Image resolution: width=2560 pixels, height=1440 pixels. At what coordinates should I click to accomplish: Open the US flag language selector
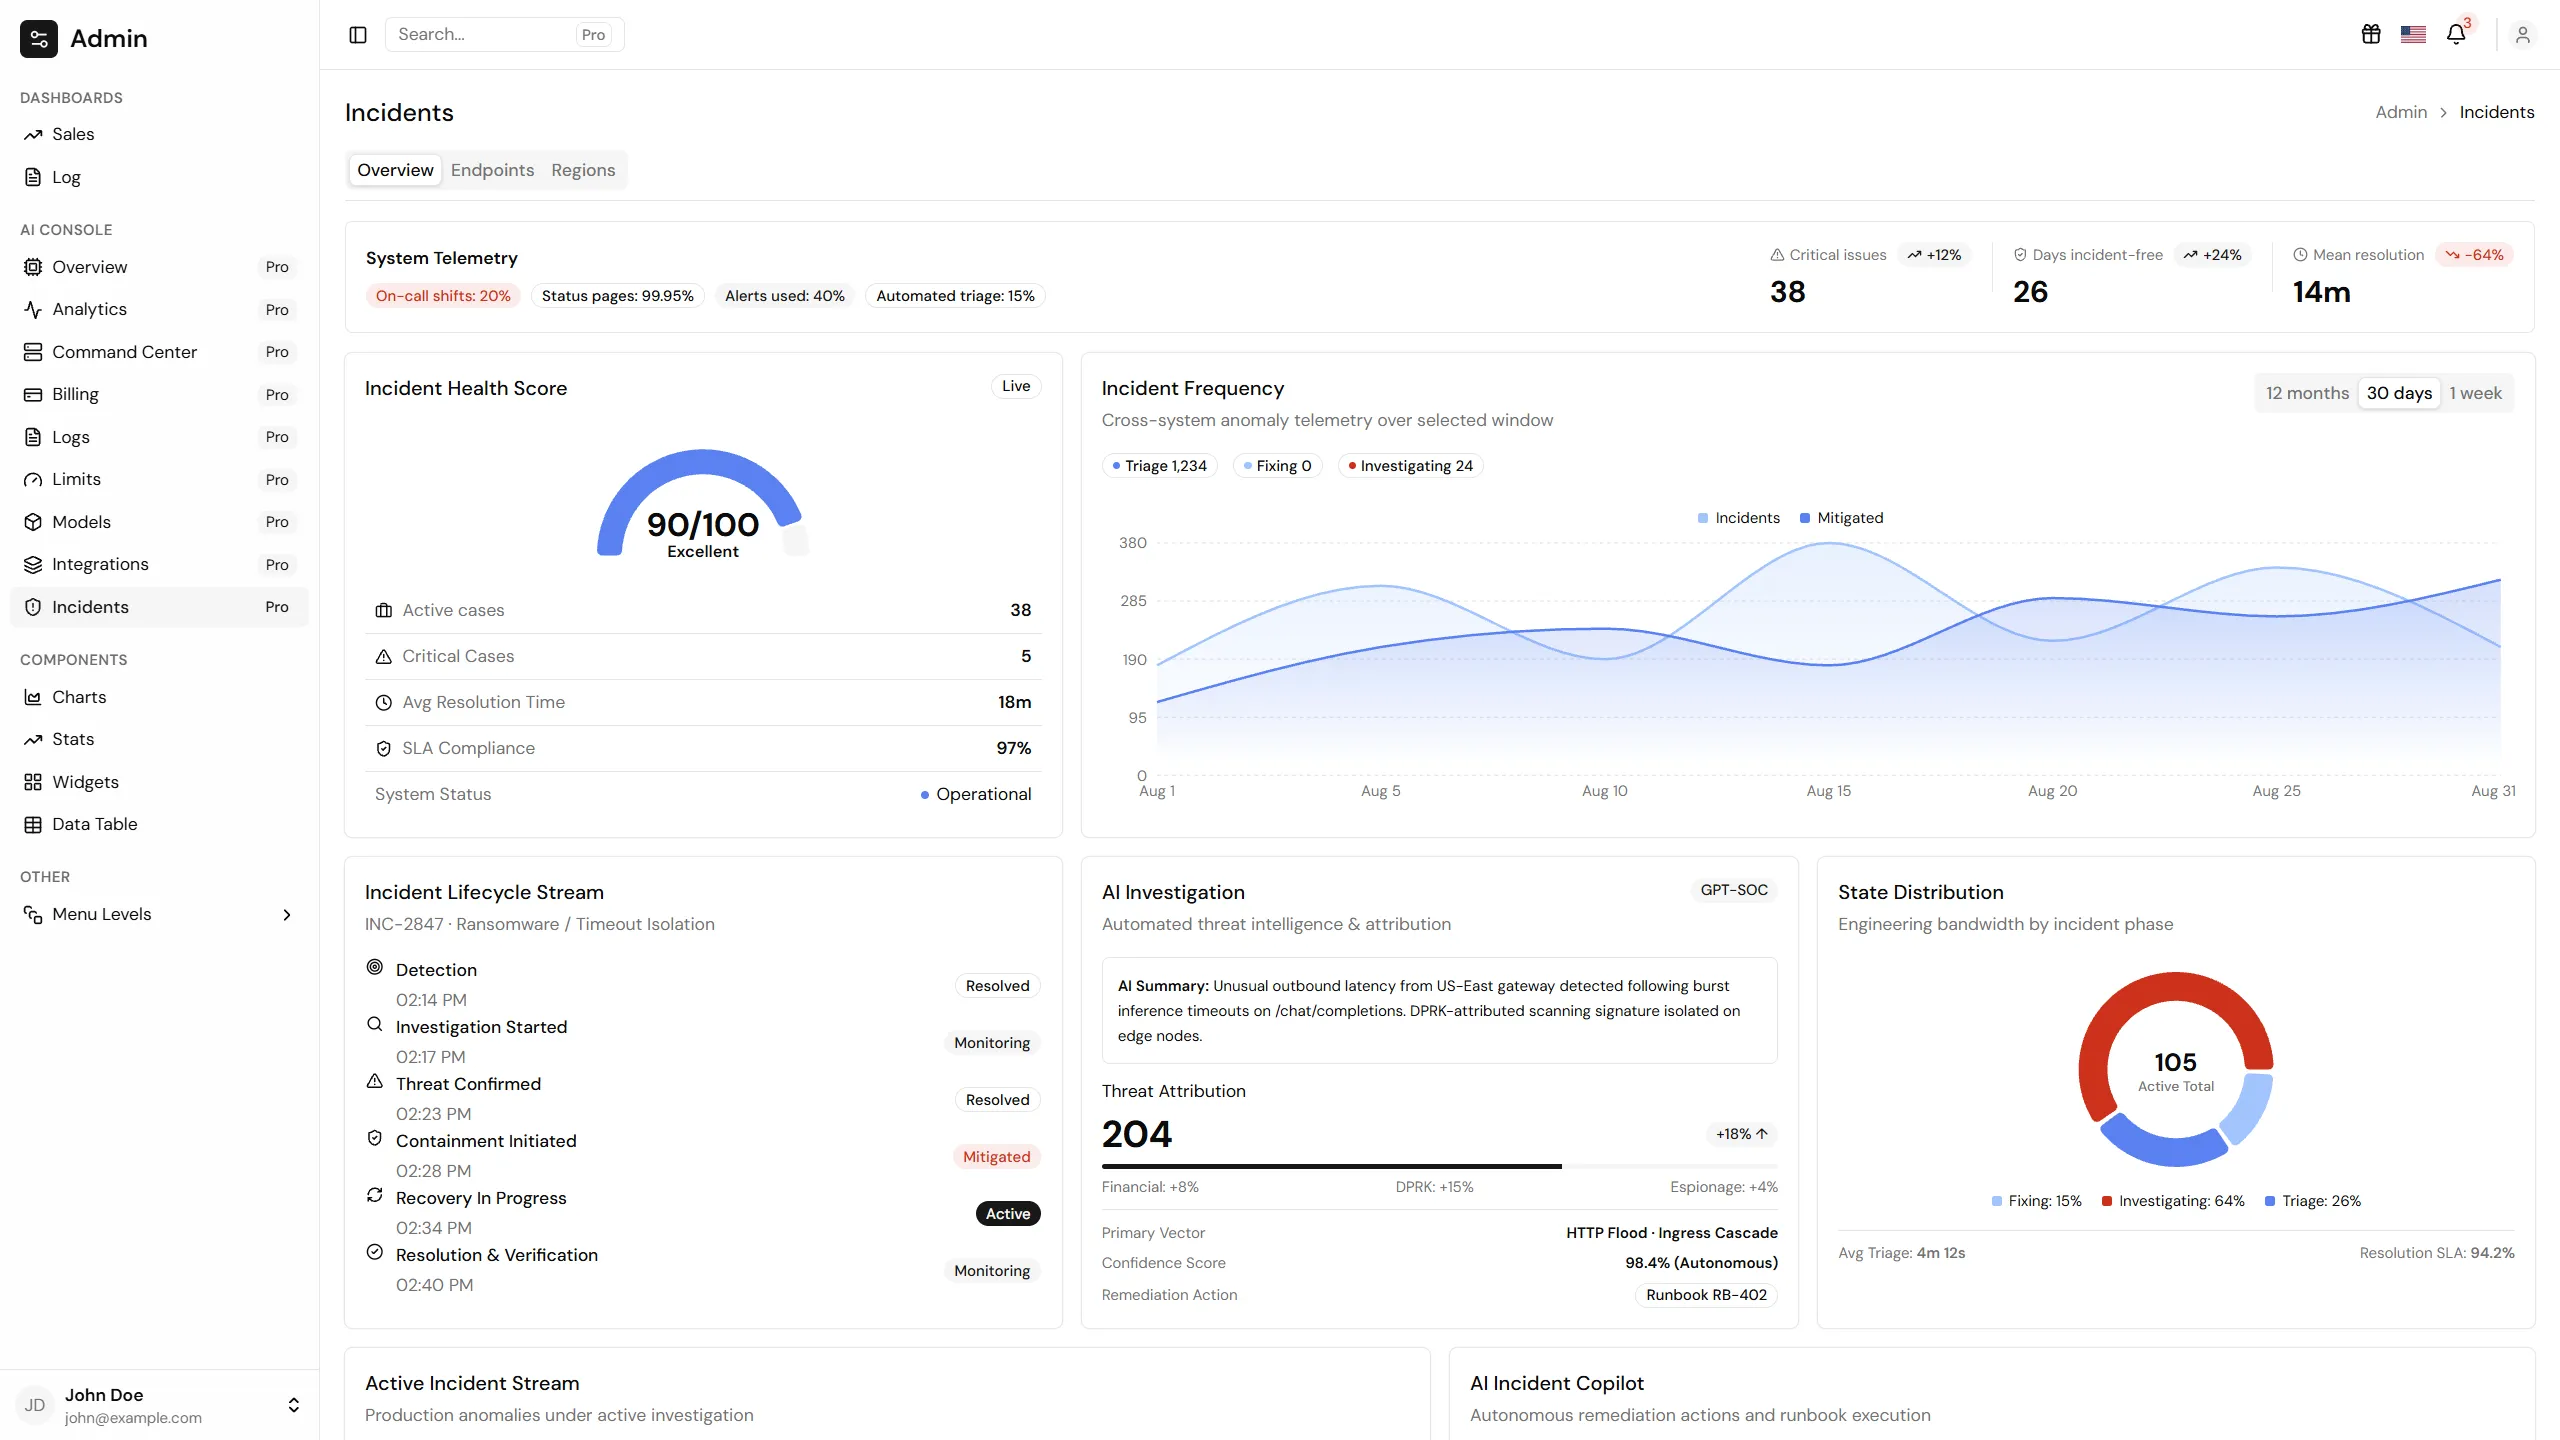[x=2413, y=35]
